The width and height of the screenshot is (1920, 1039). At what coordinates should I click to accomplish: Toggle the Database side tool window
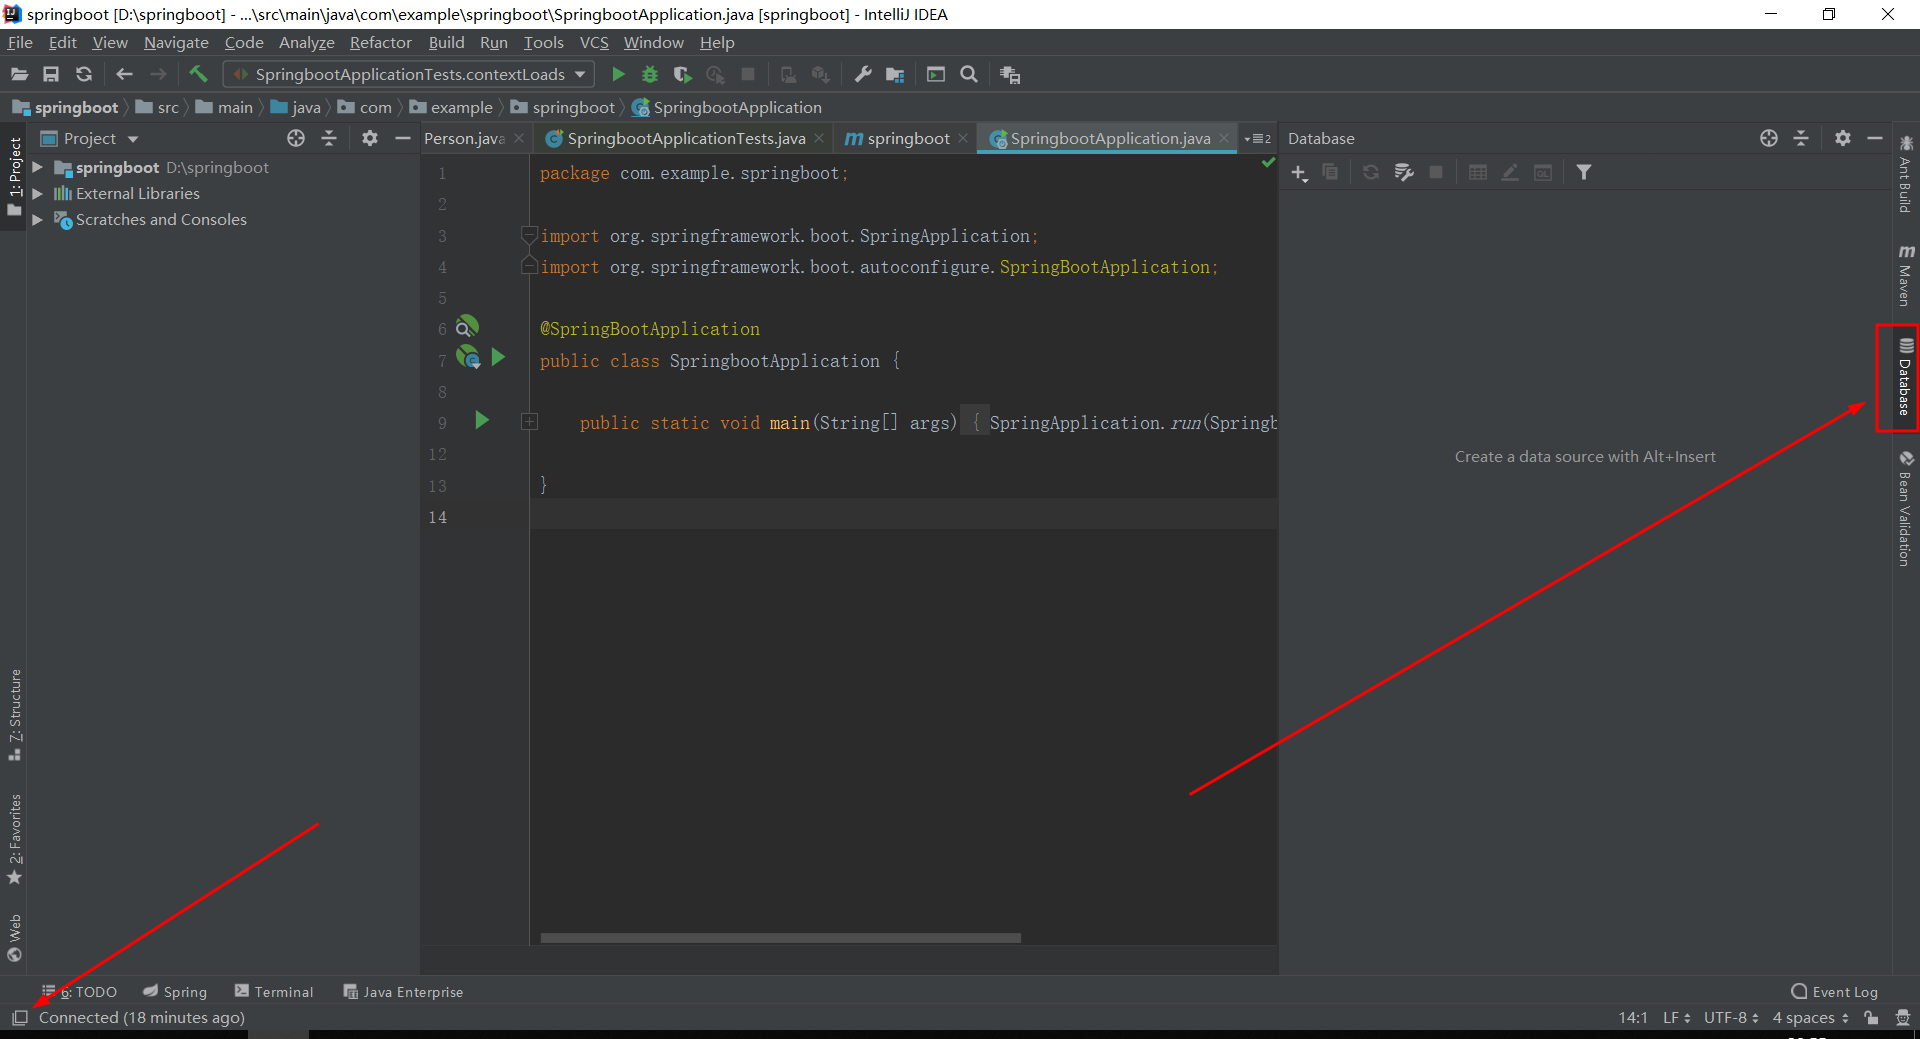(1905, 377)
